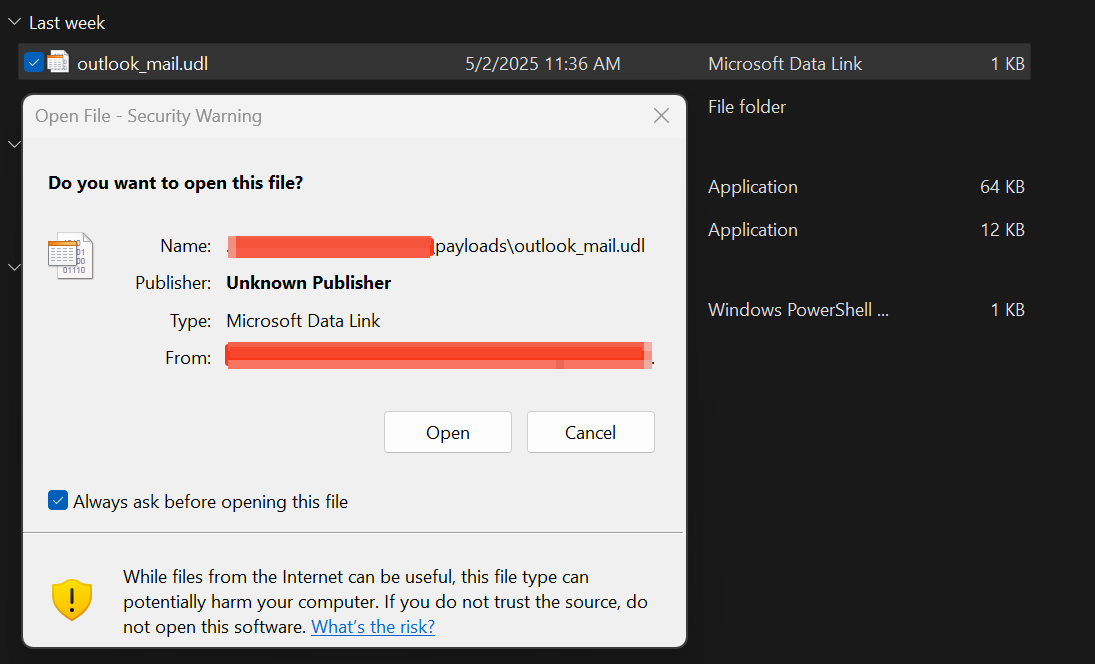Select the File folder row
1095x664 pixels.
(747, 107)
